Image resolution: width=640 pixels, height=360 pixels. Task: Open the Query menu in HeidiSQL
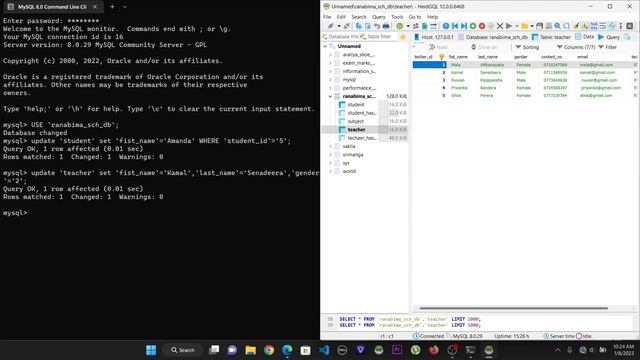(x=378, y=17)
